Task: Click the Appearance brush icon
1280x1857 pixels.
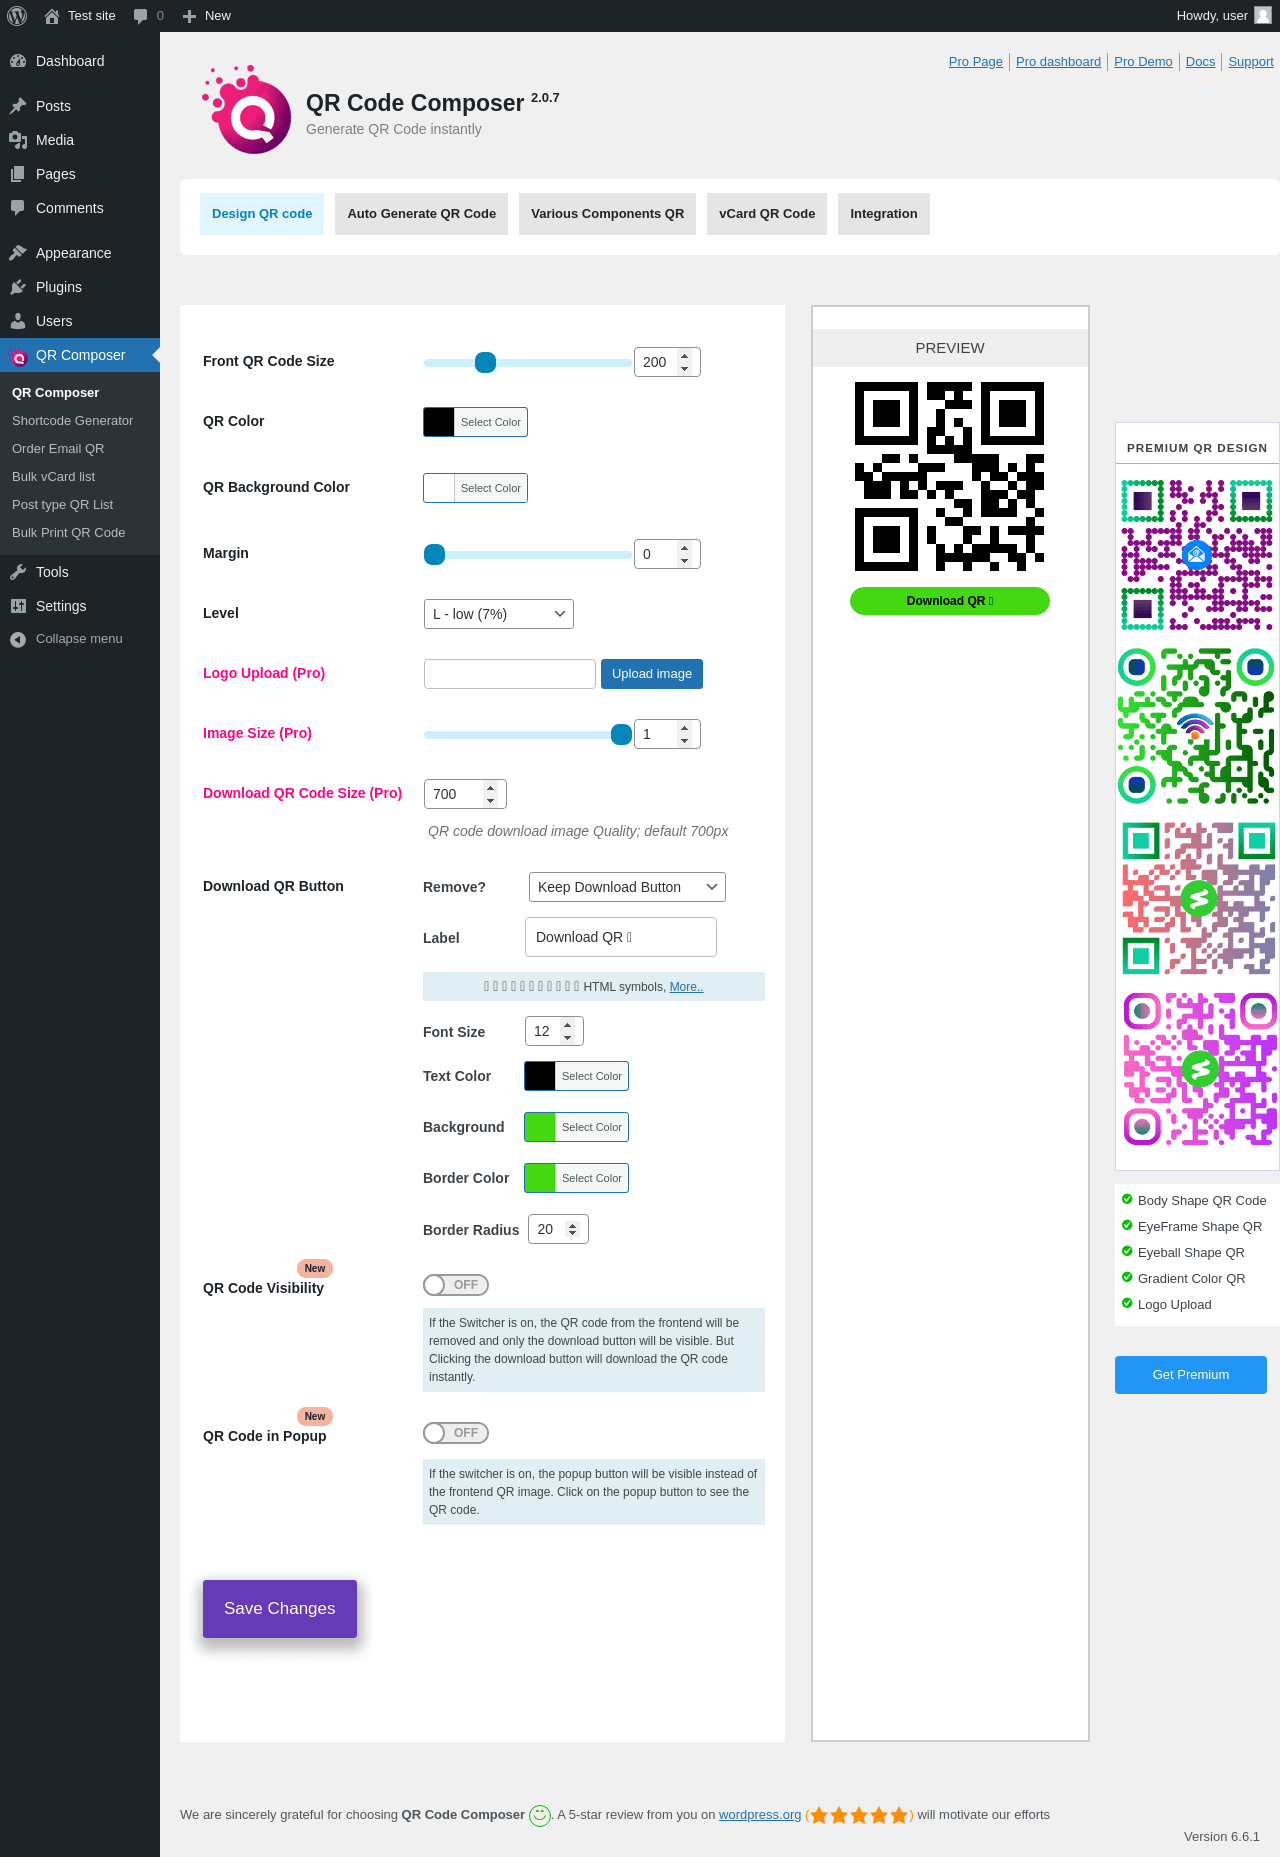Action: 18,253
